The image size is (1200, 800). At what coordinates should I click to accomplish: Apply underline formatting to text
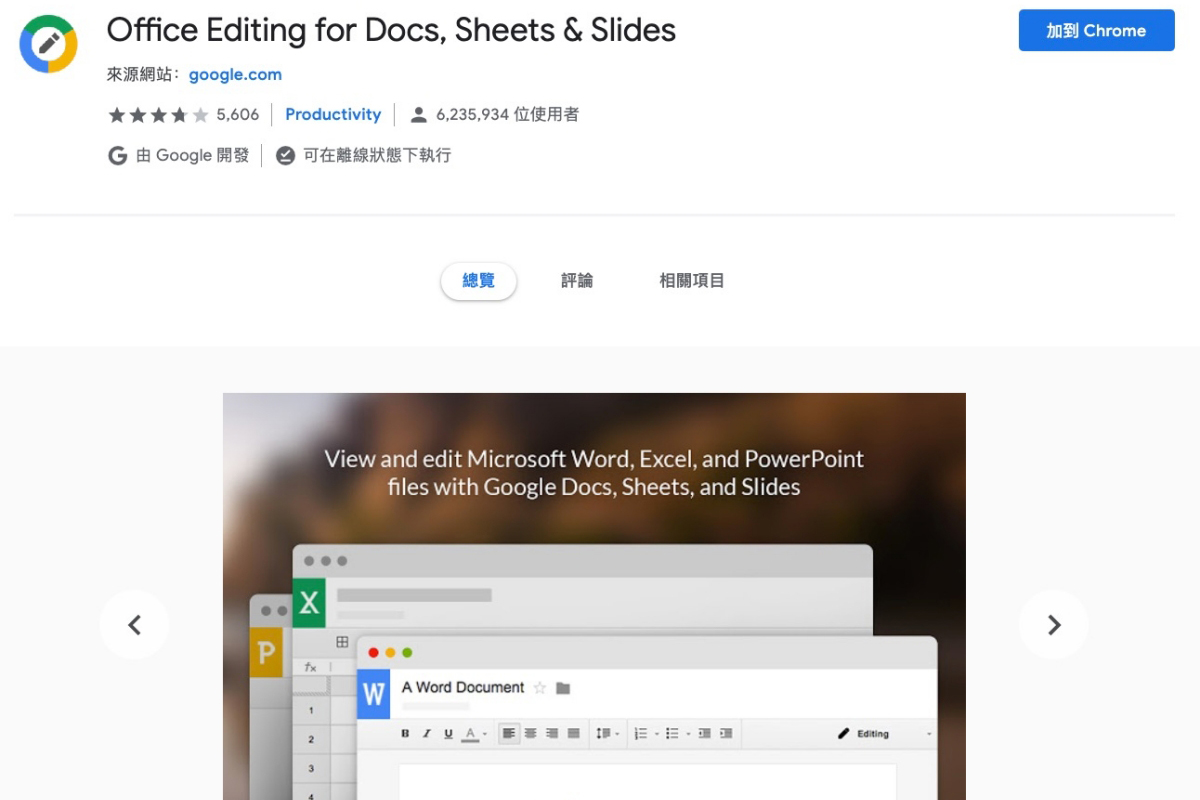click(448, 733)
